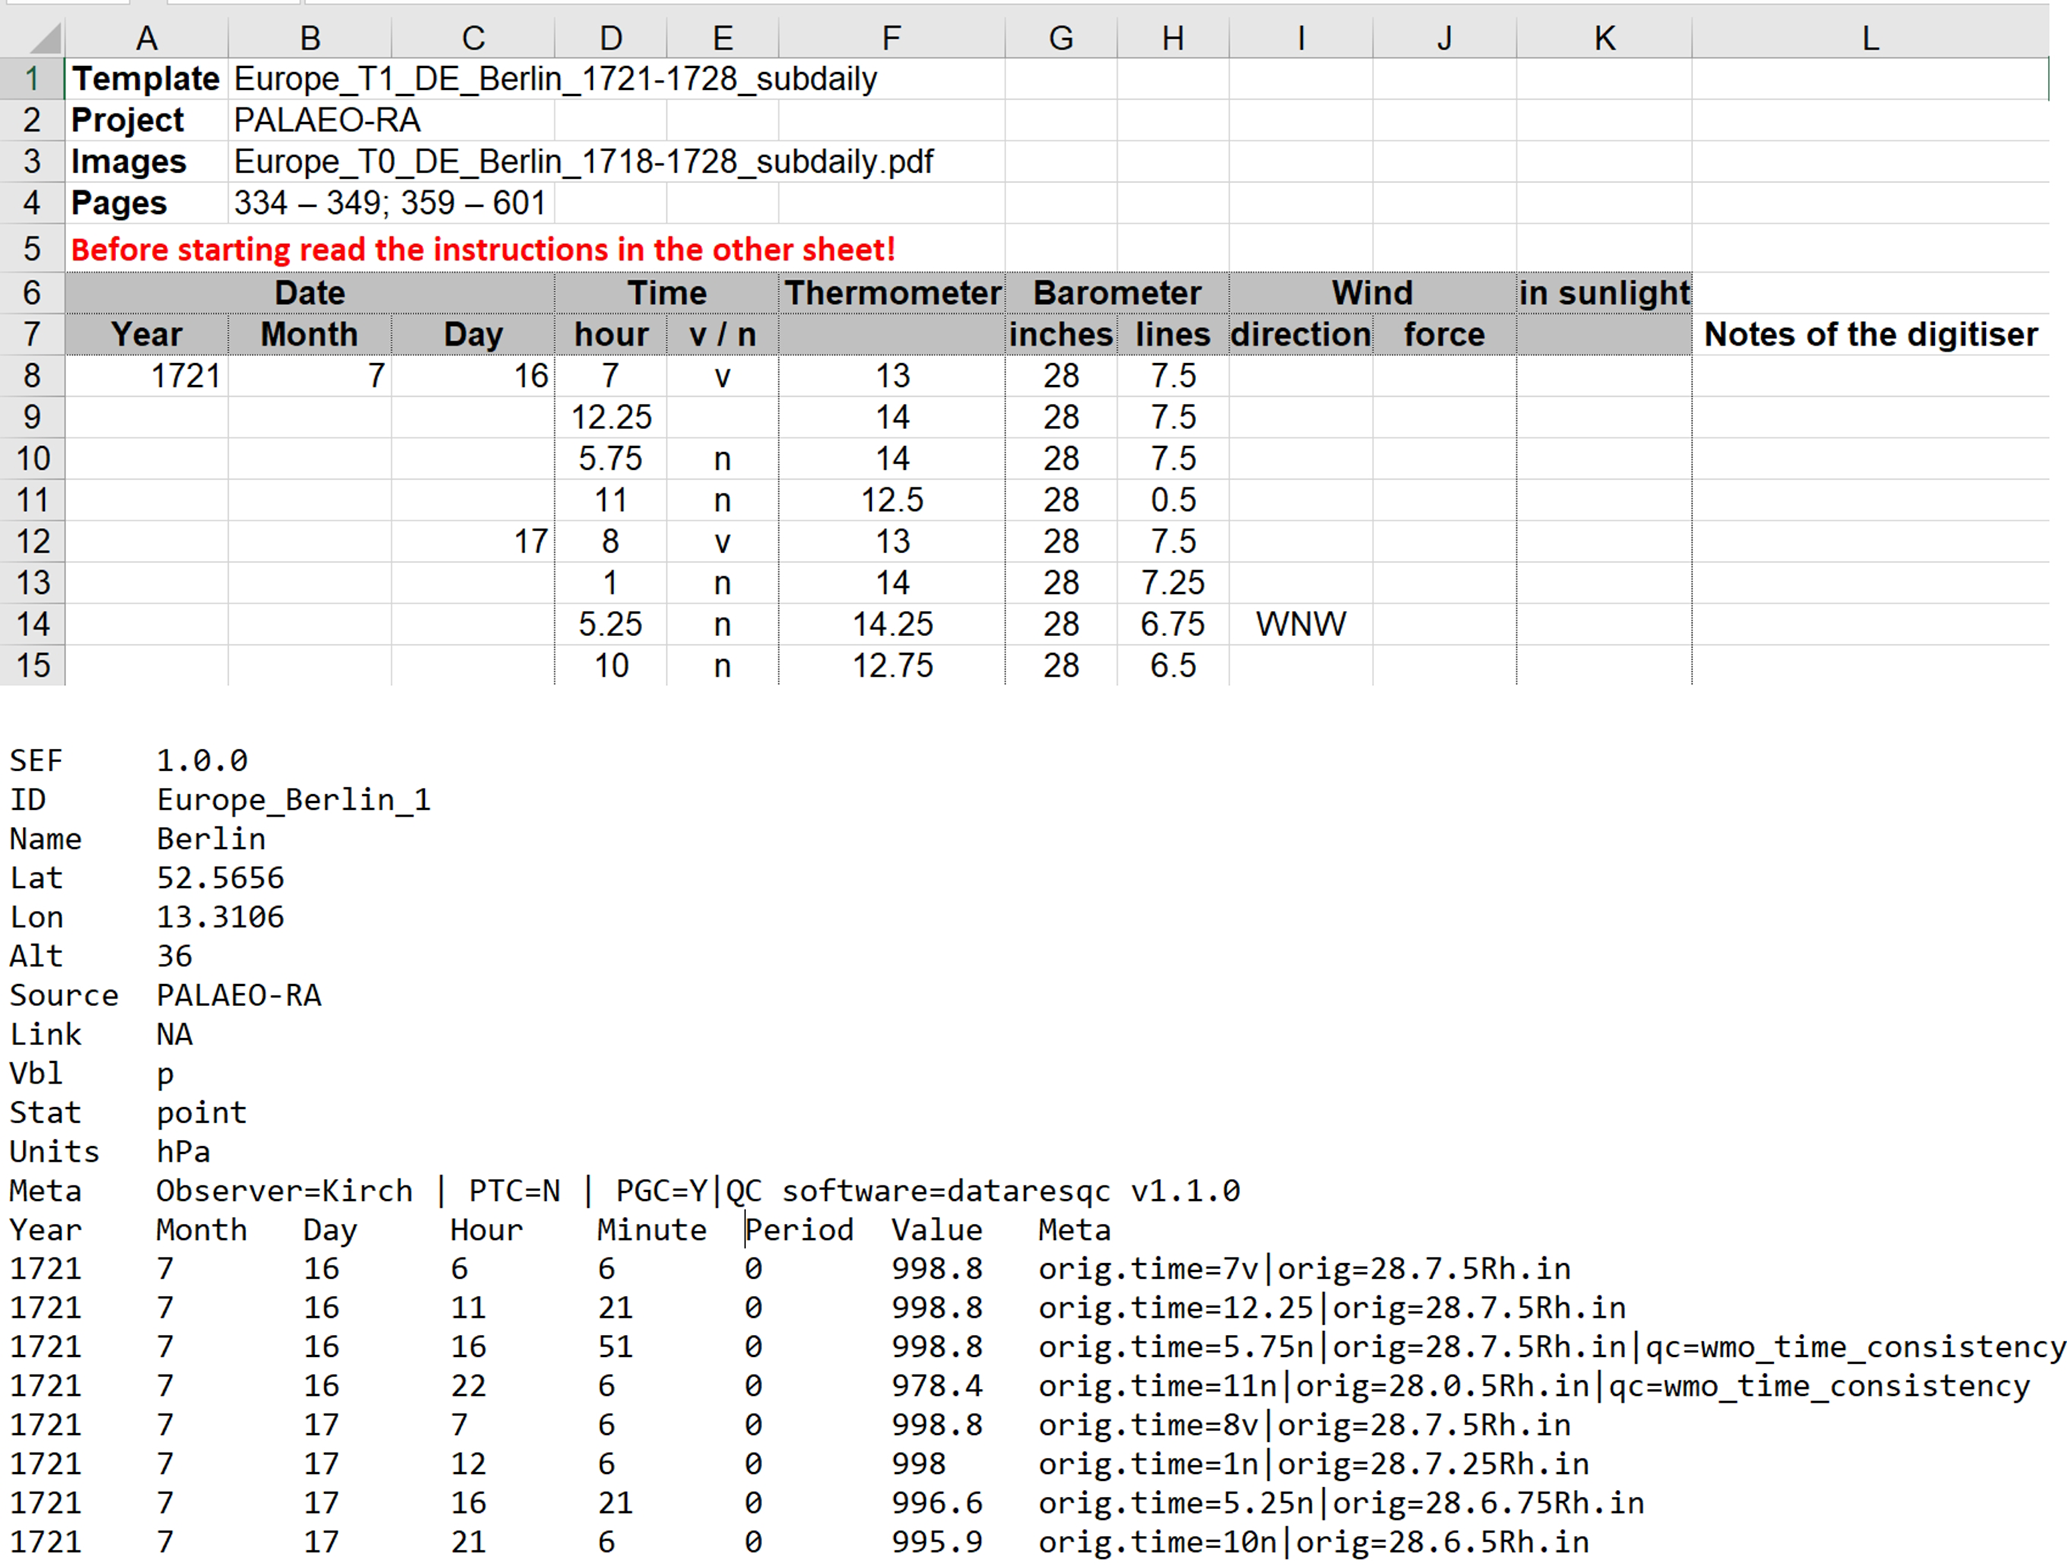The image size is (2067, 1565).
Task: Click the PALAEO-RA project cell
Action: pos(327,121)
